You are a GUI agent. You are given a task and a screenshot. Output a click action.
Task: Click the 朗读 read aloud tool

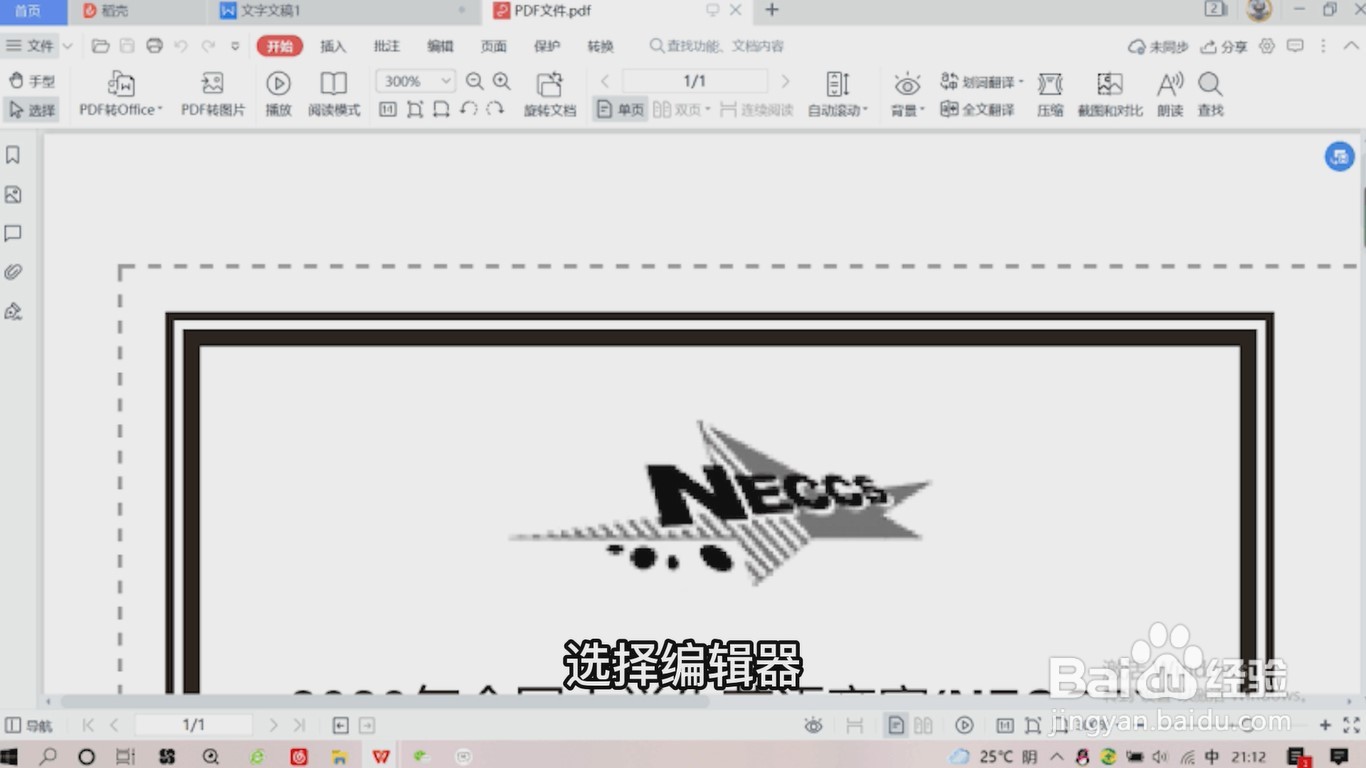click(1170, 94)
